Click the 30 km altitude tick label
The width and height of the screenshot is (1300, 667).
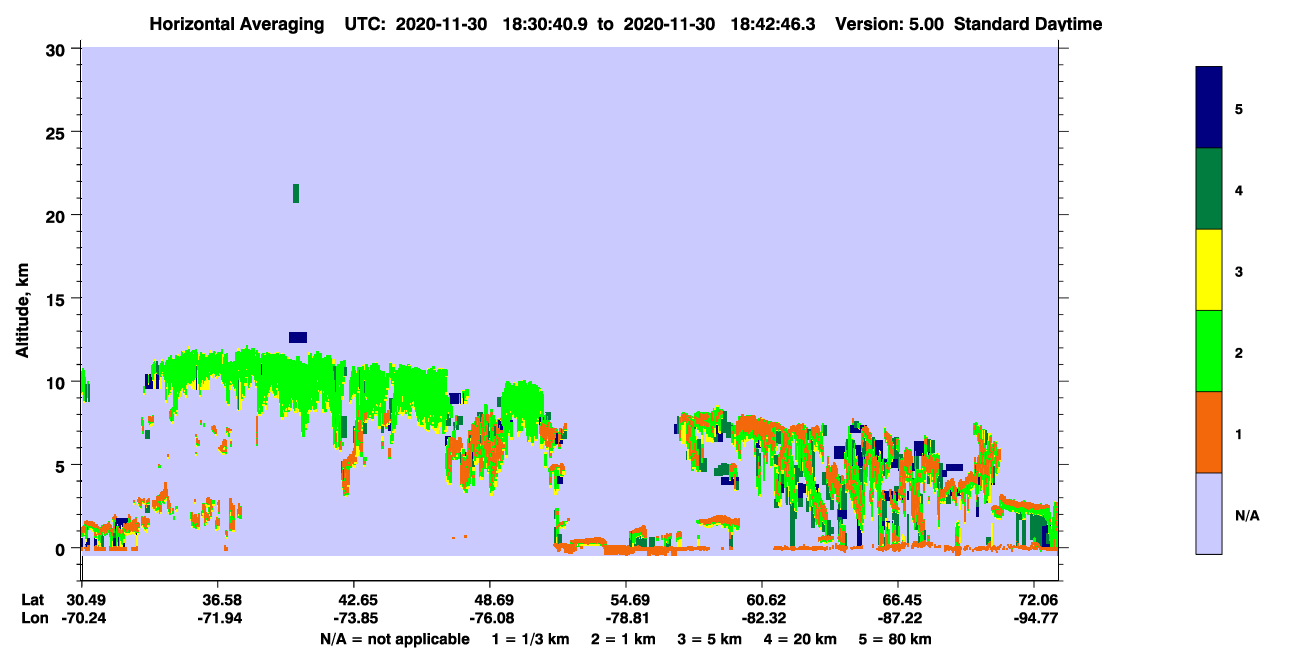click(x=57, y=49)
